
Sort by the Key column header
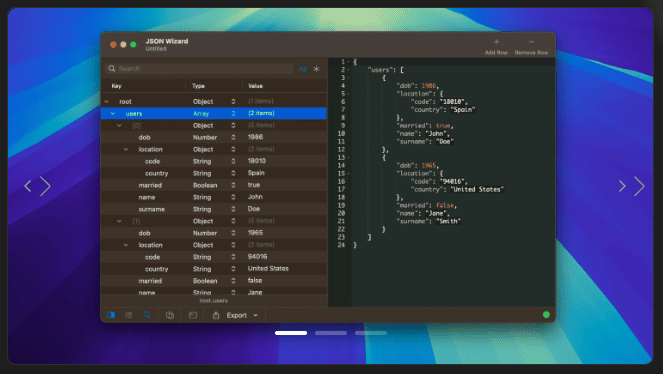117,86
